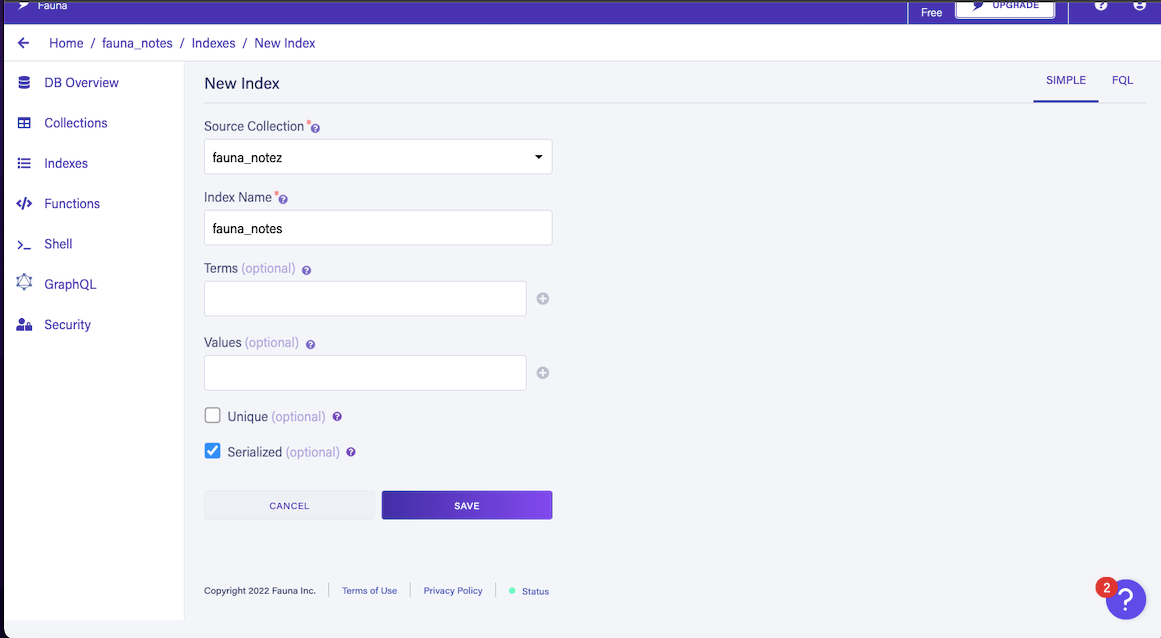Open Shell in sidebar

click(58, 244)
